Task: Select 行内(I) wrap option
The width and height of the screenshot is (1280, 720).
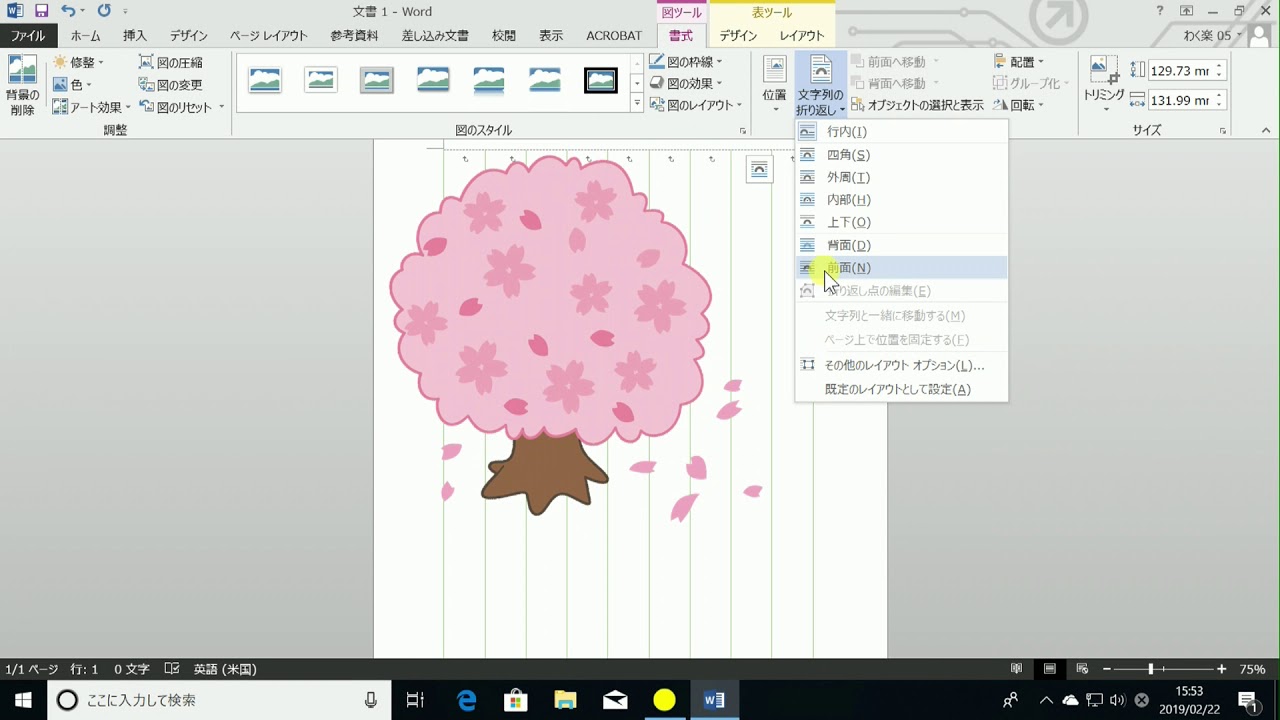Action: point(901,132)
